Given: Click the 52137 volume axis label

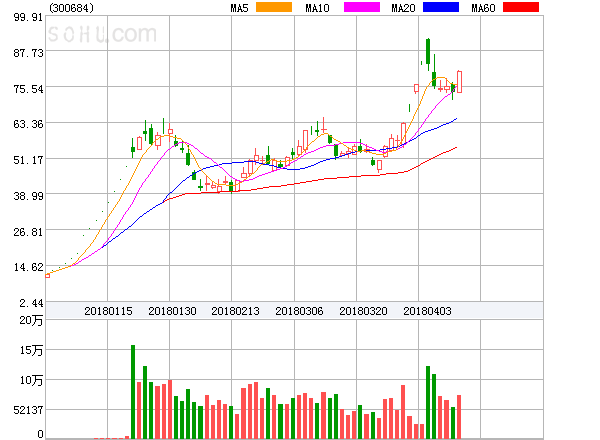Looking at the screenshot, I should pos(28,410).
